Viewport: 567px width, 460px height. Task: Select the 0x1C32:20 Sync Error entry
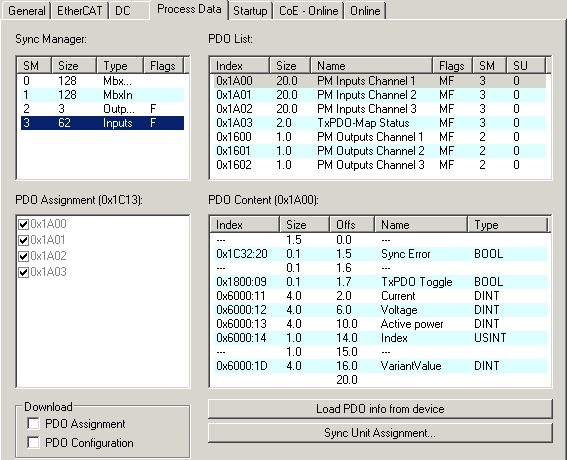[x=380, y=254]
